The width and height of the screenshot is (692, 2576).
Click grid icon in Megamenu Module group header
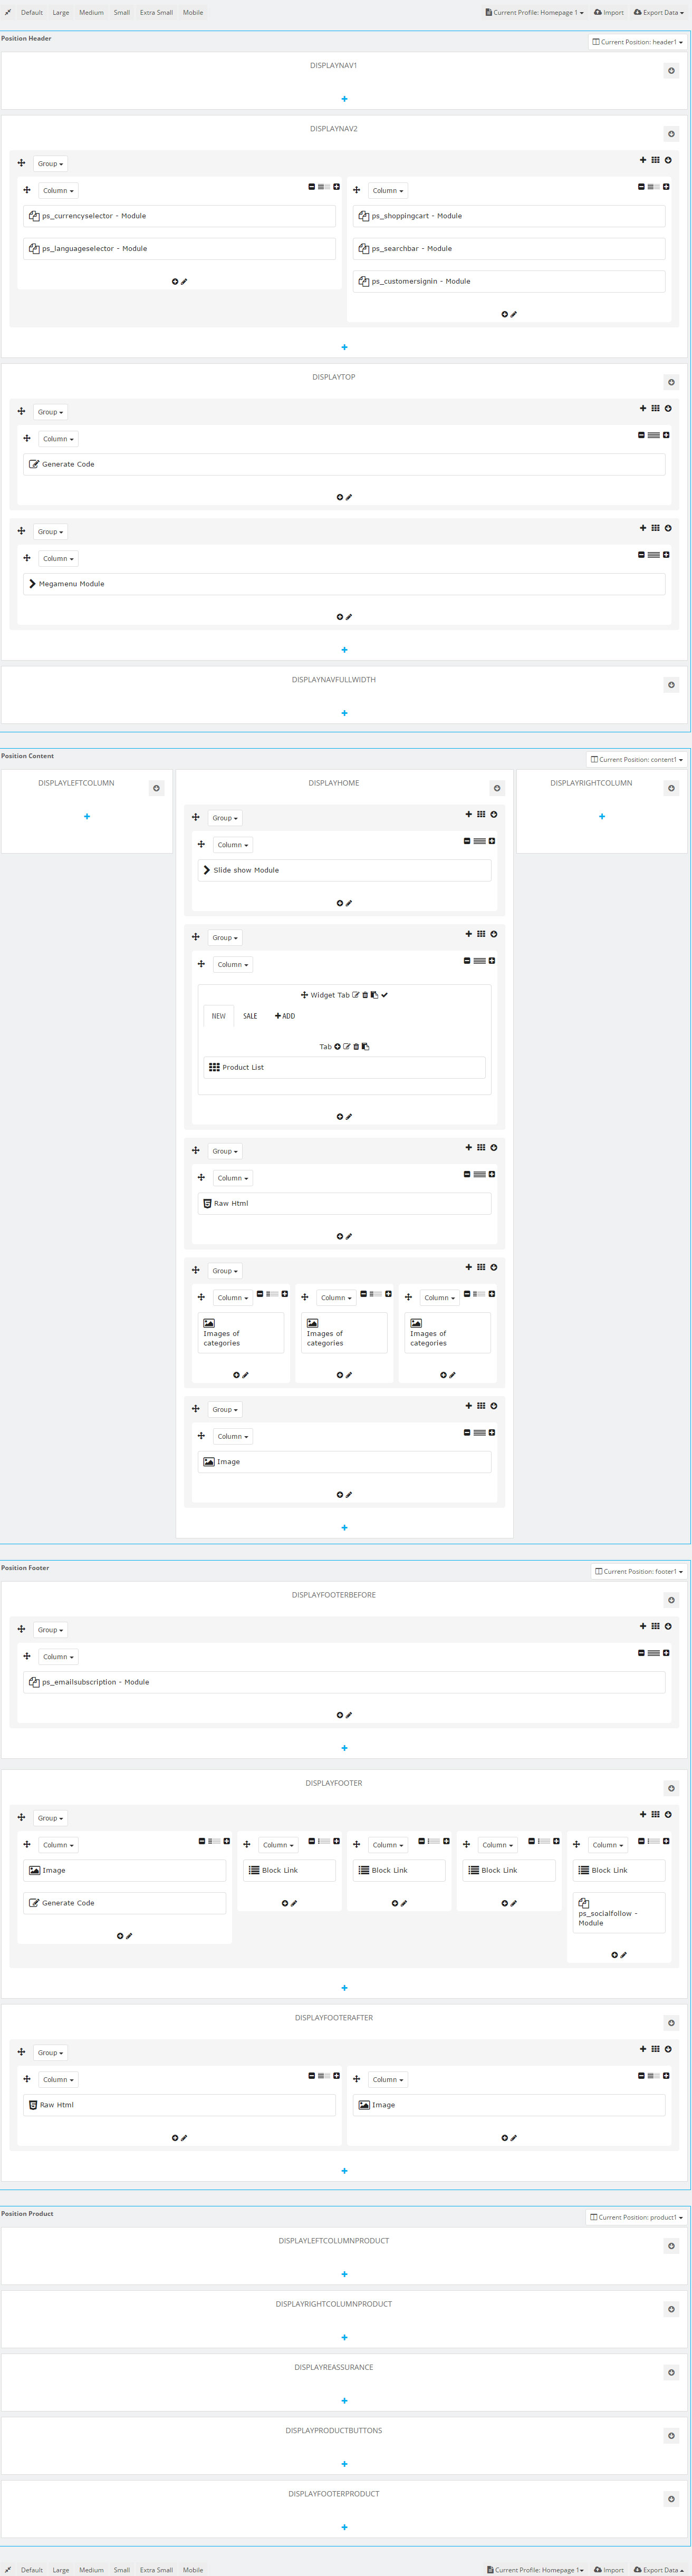coord(655,528)
